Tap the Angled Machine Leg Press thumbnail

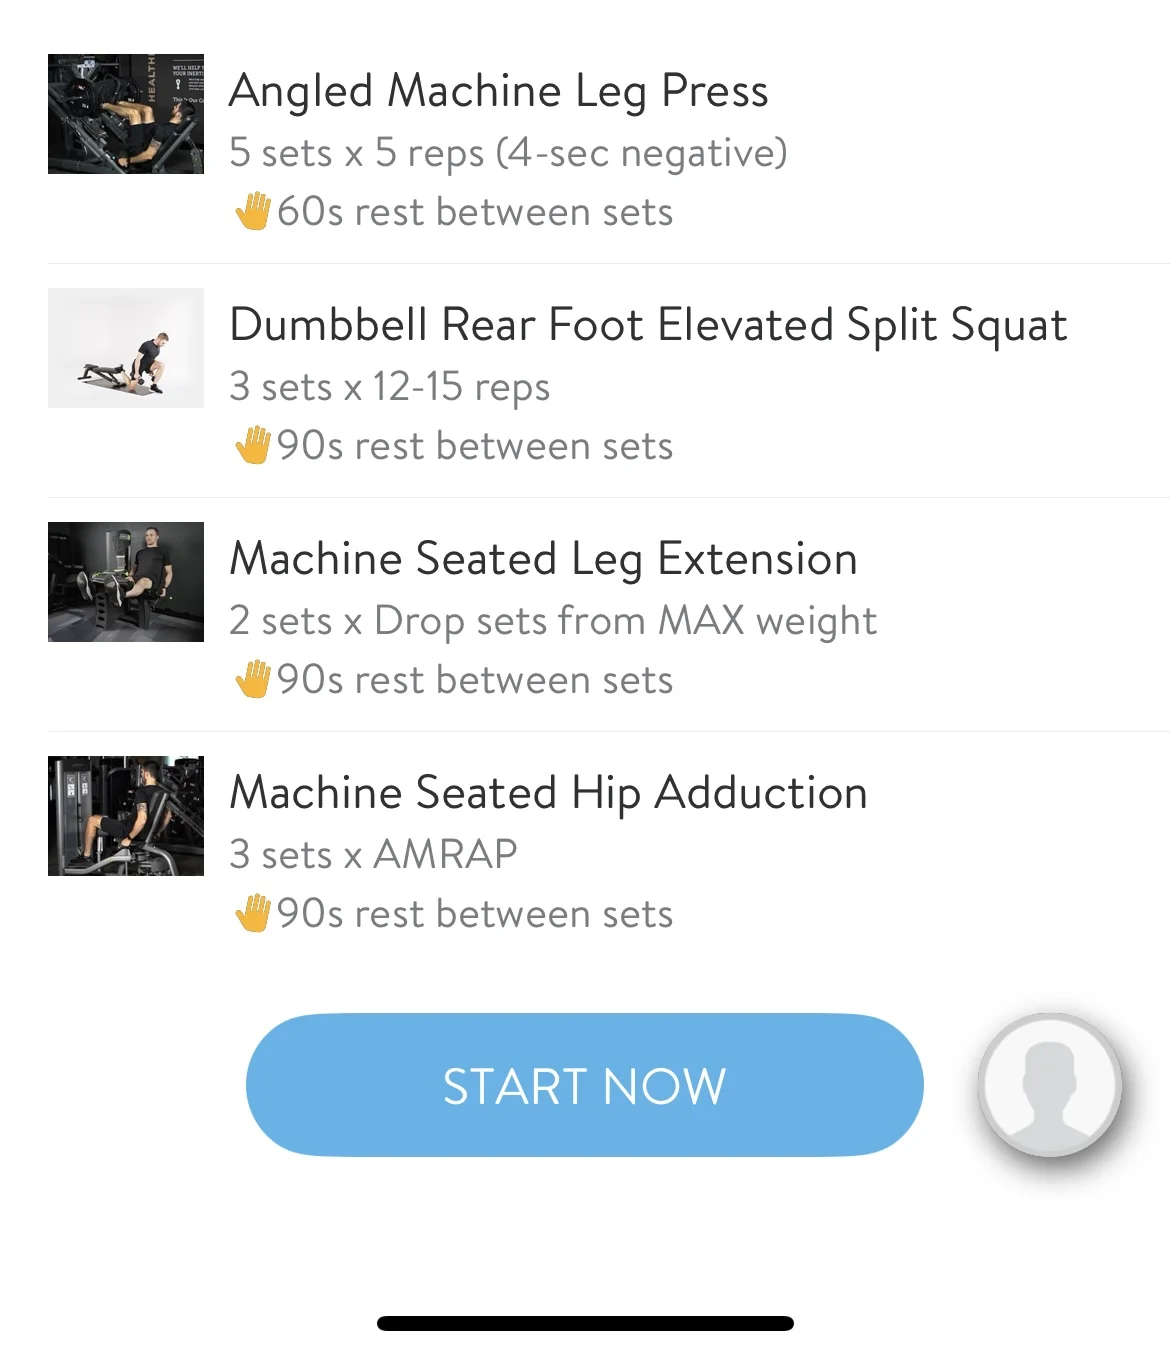[x=126, y=114]
